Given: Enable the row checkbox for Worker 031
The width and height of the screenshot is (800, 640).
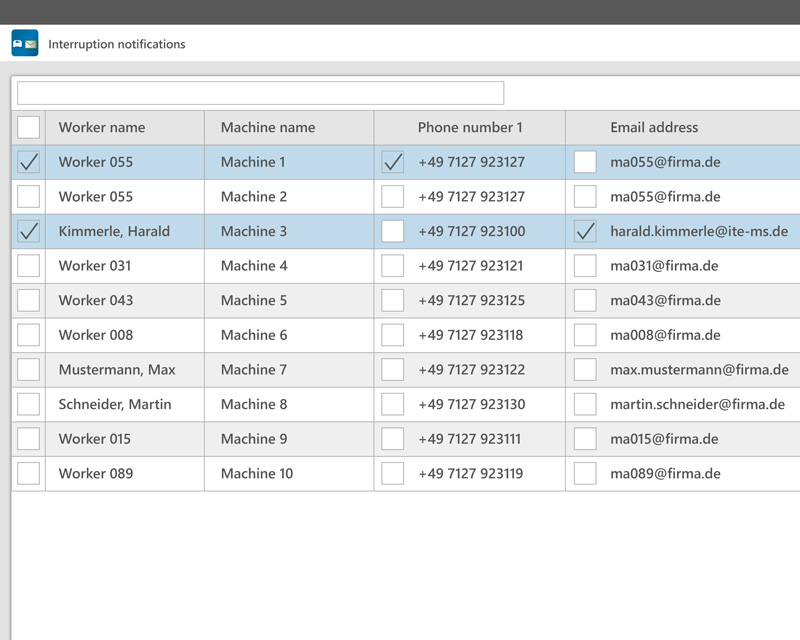Looking at the screenshot, I should coord(28,266).
